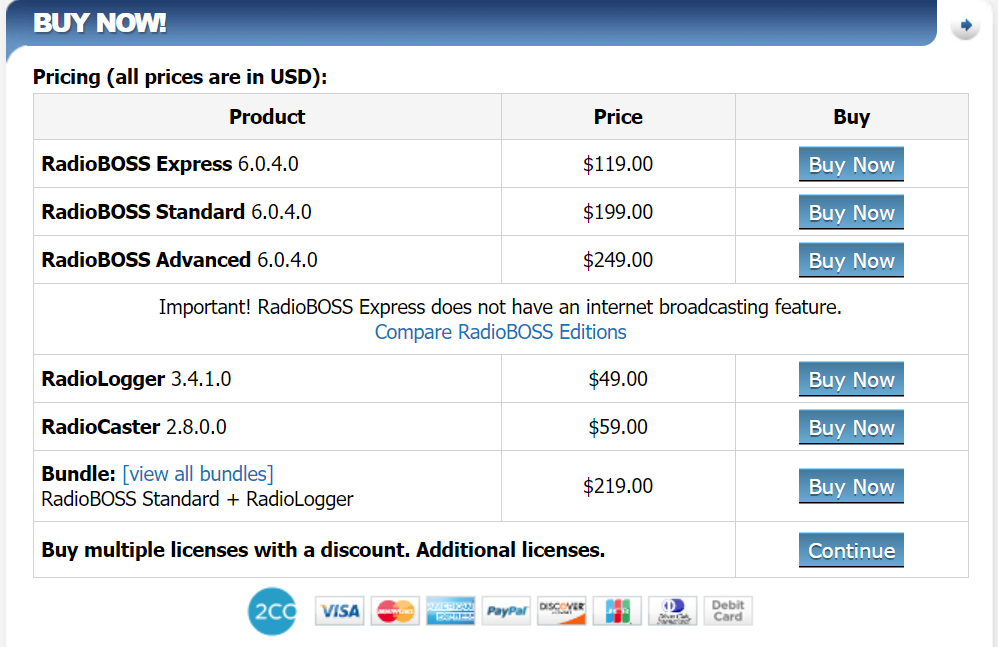Buy RadioBOSS Advanced with Buy Now
This screenshot has height=647, width=998.
pos(851,260)
